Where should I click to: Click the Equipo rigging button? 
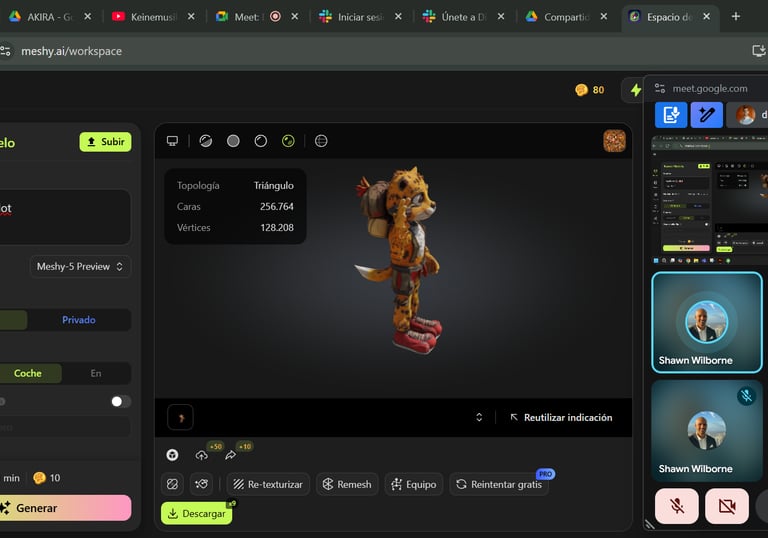click(x=414, y=484)
